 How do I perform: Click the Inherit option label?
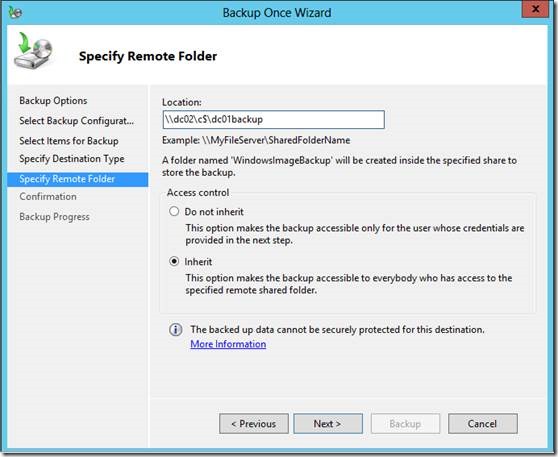click(x=198, y=262)
